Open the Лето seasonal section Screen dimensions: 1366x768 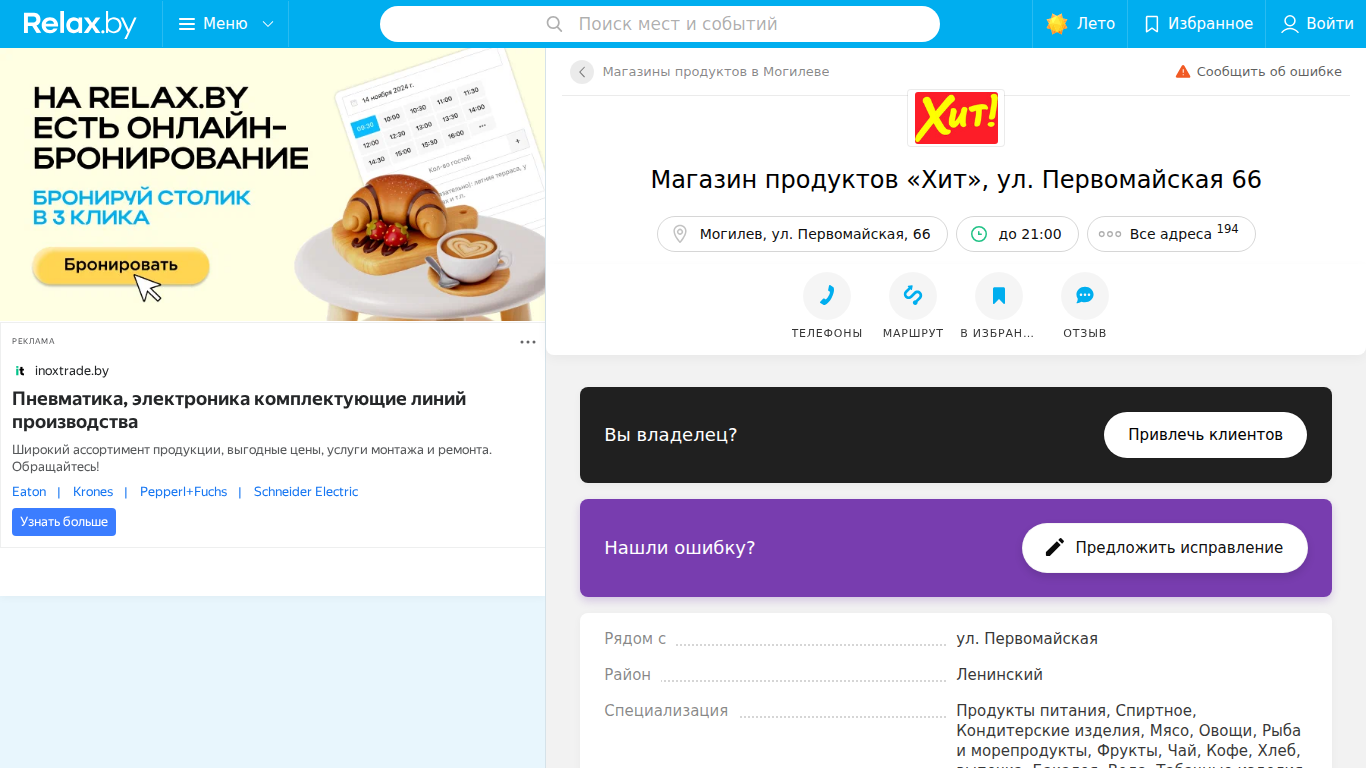tap(1080, 24)
